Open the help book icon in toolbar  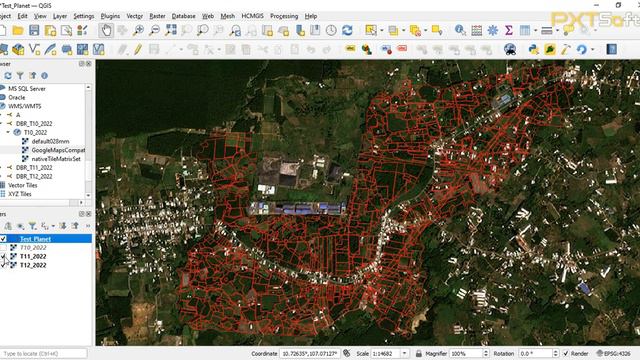611,49
